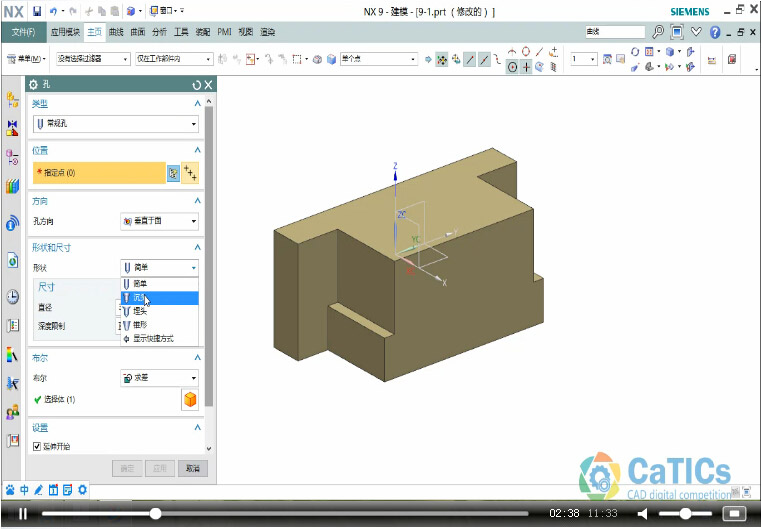Click the rotate view icon in toolbar
This screenshot has height=529, width=762.
click(635, 51)
